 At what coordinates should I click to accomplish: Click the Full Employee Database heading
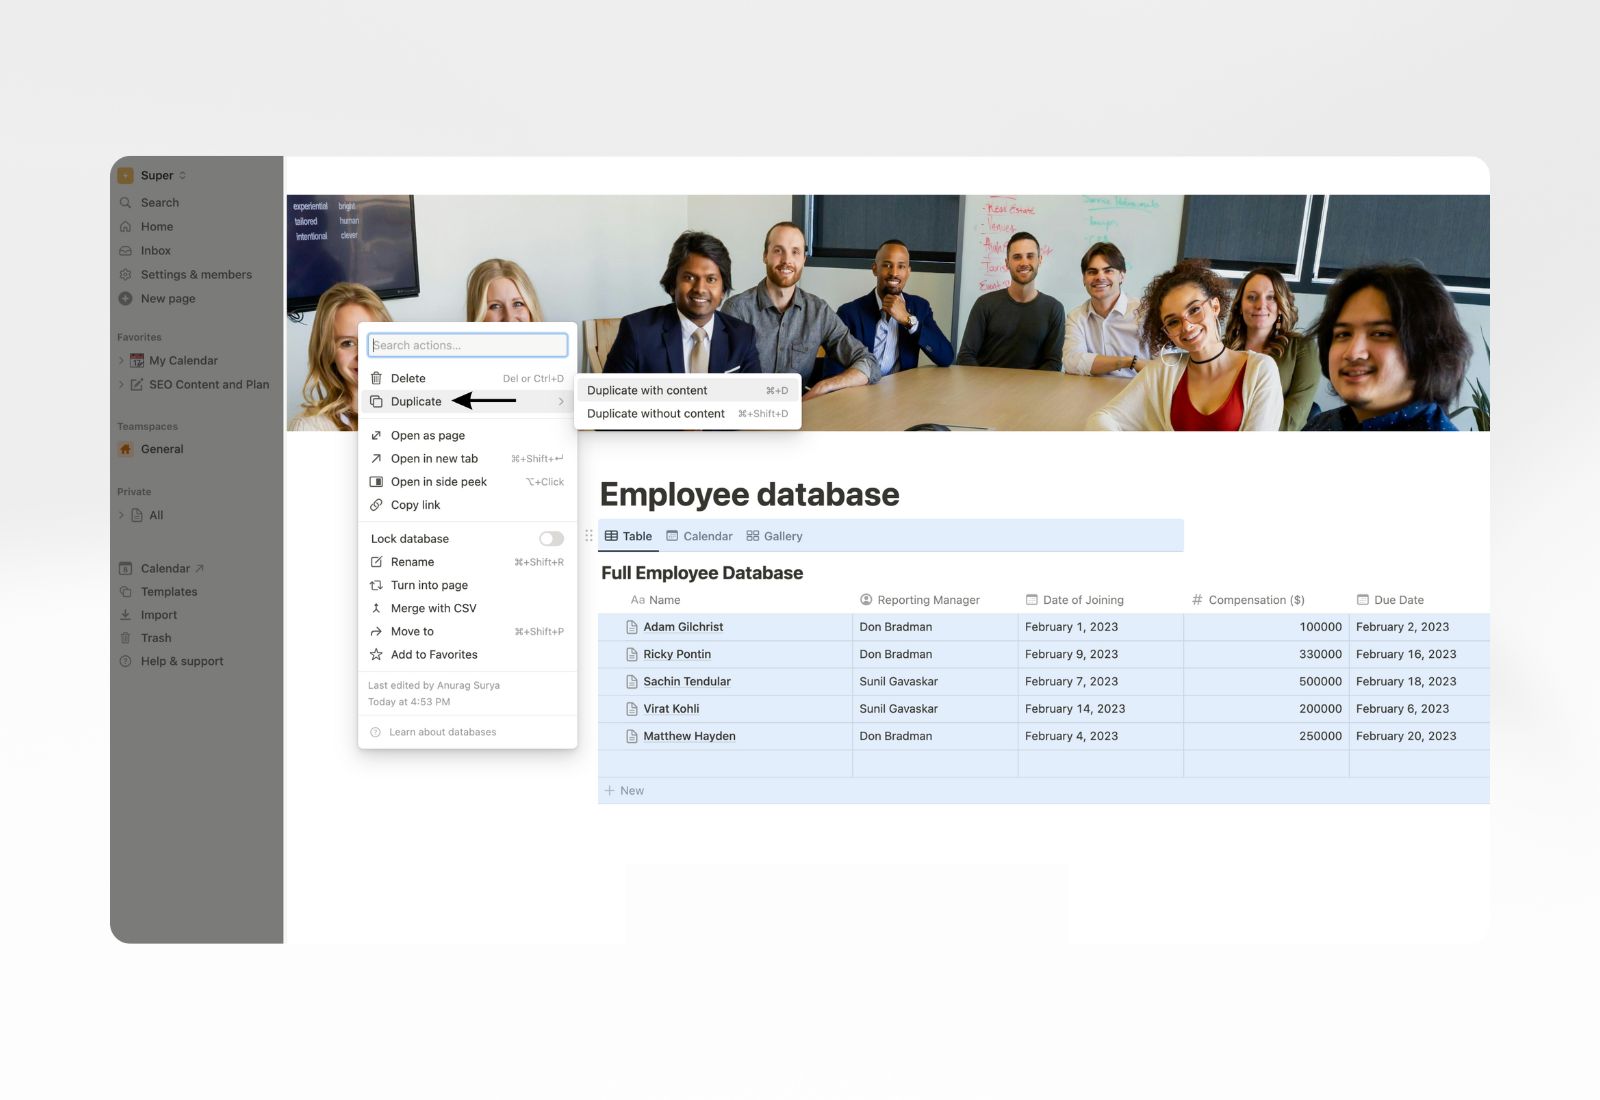click(x=702, y=573)
